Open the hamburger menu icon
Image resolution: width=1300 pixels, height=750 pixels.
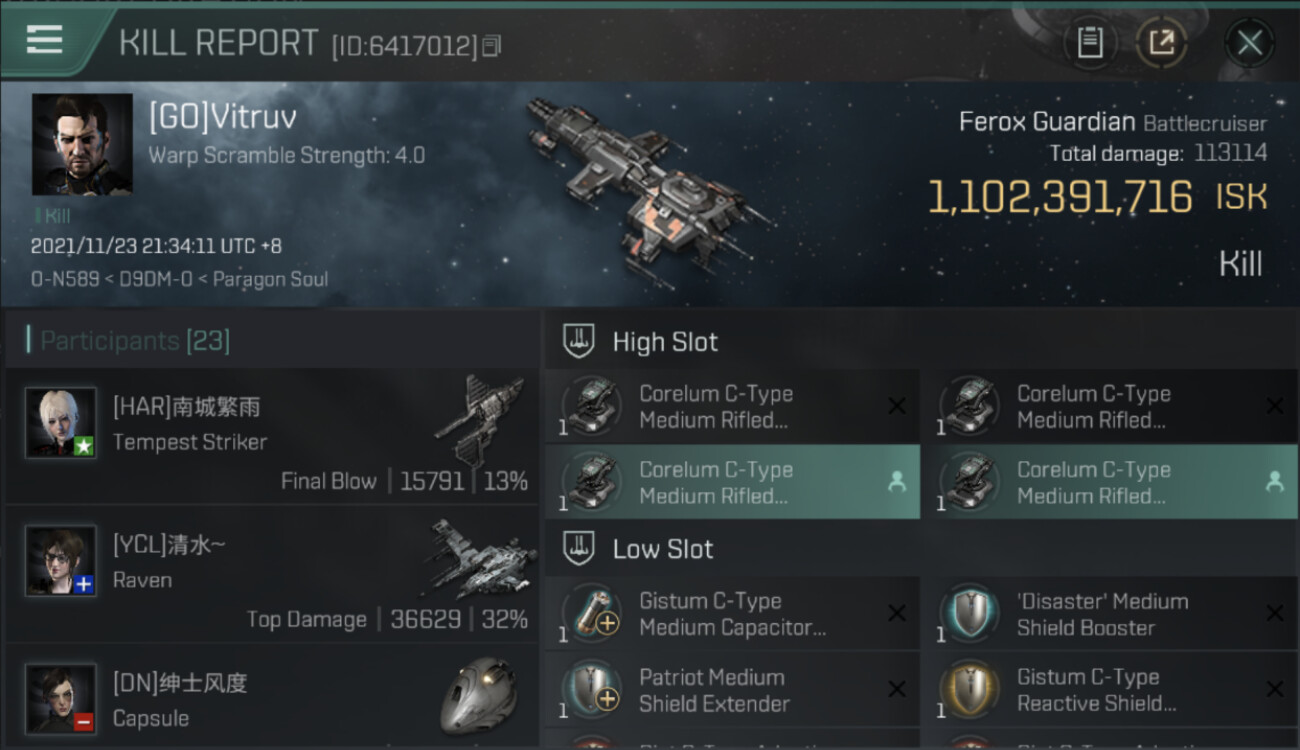45,41
